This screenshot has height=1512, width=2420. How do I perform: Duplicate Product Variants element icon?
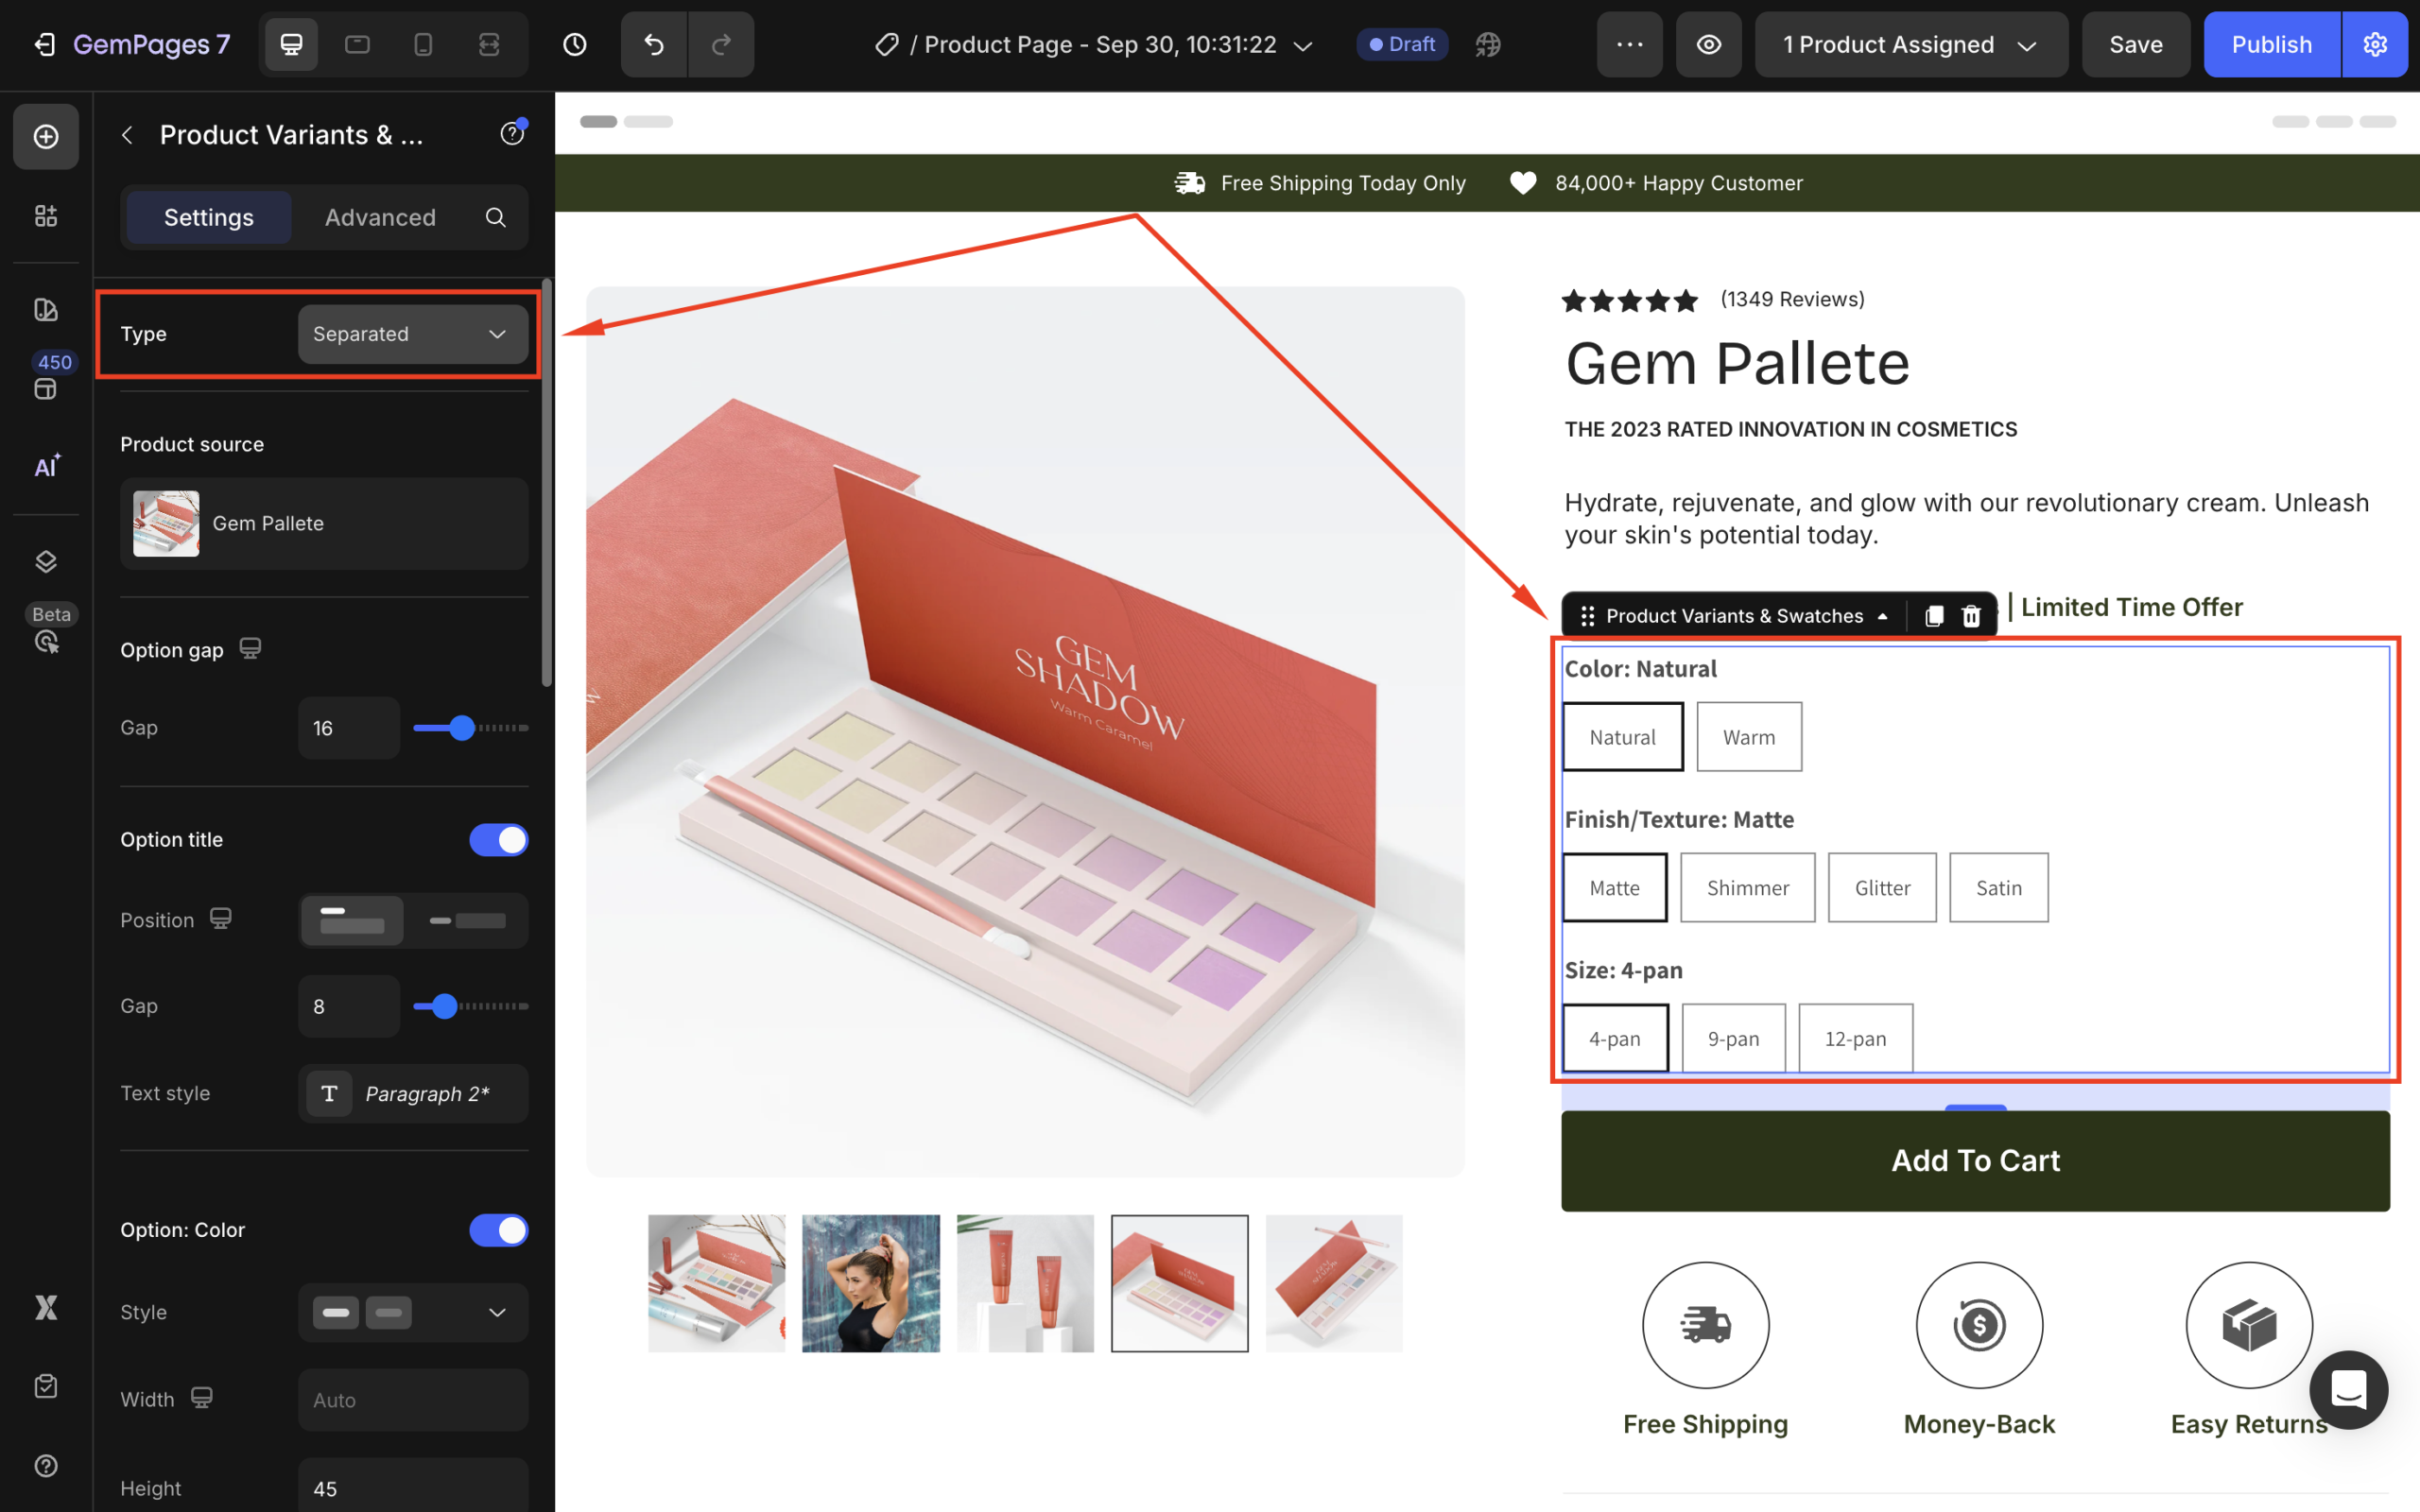1933,616
